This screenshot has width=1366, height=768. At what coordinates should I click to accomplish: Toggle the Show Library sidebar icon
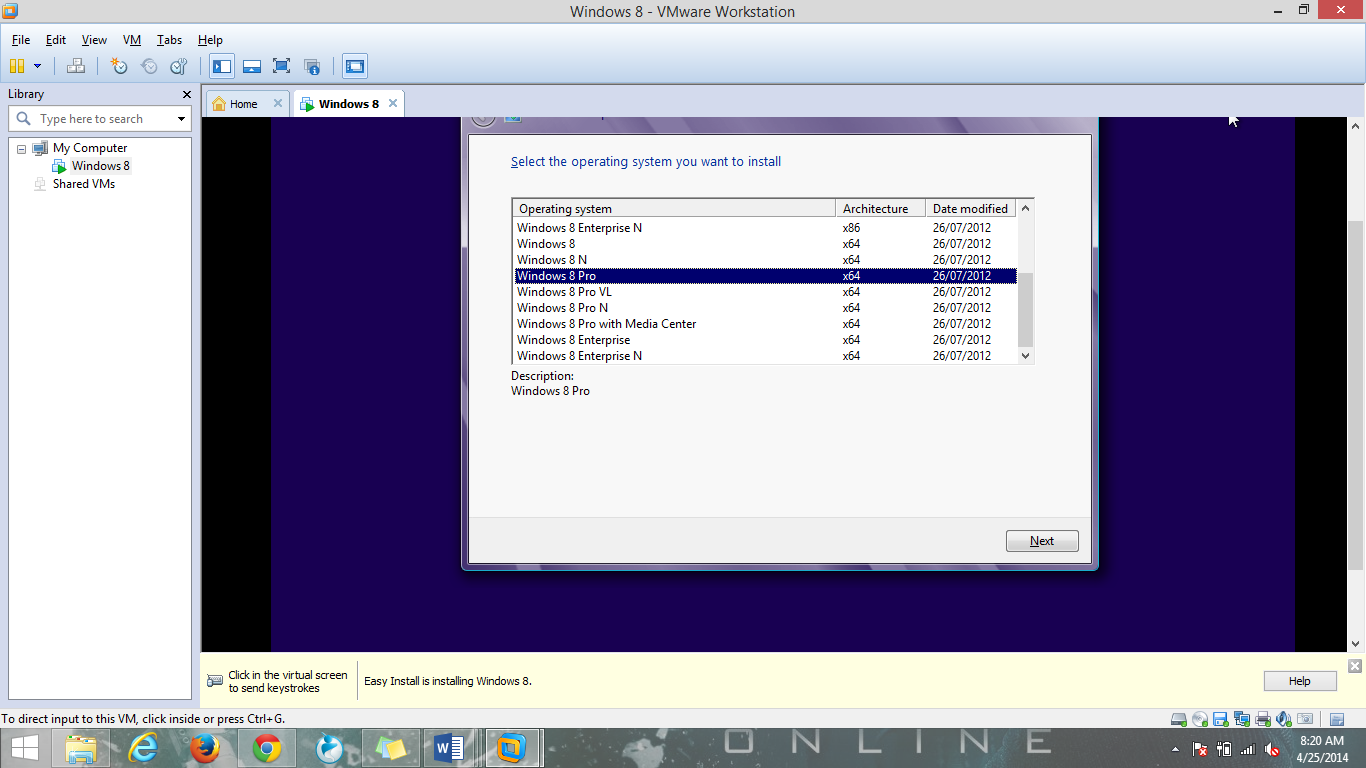click(222, 66)
